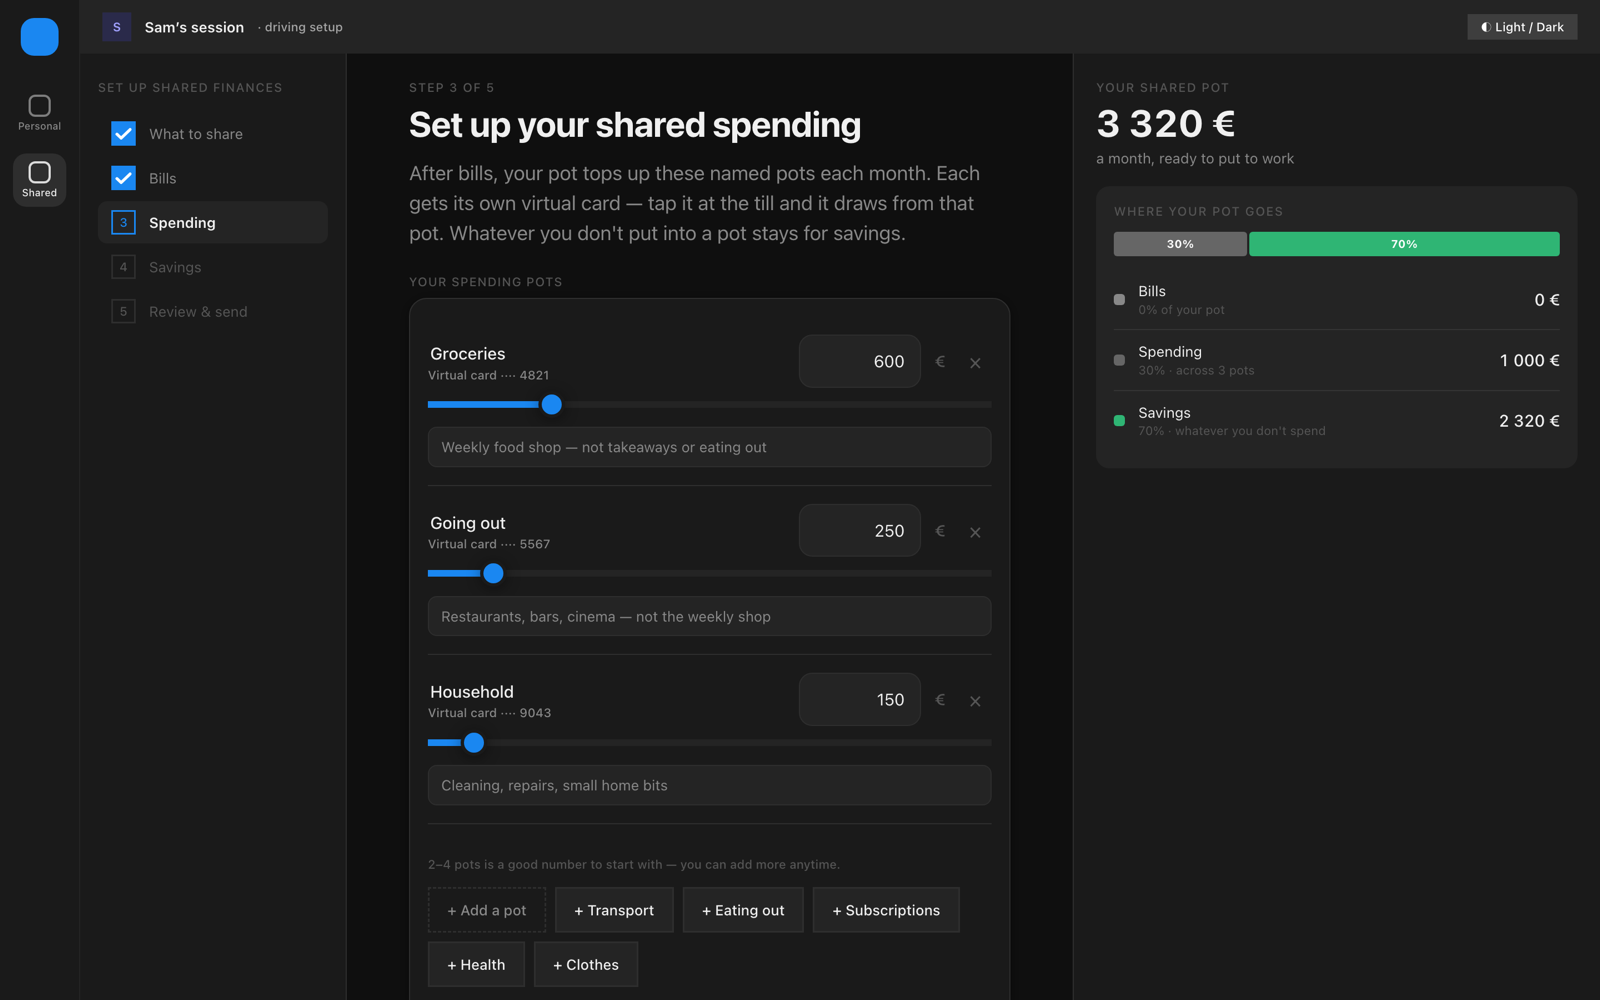
Task: Click the euro symbol beside Going out amount
Action: 940,531
